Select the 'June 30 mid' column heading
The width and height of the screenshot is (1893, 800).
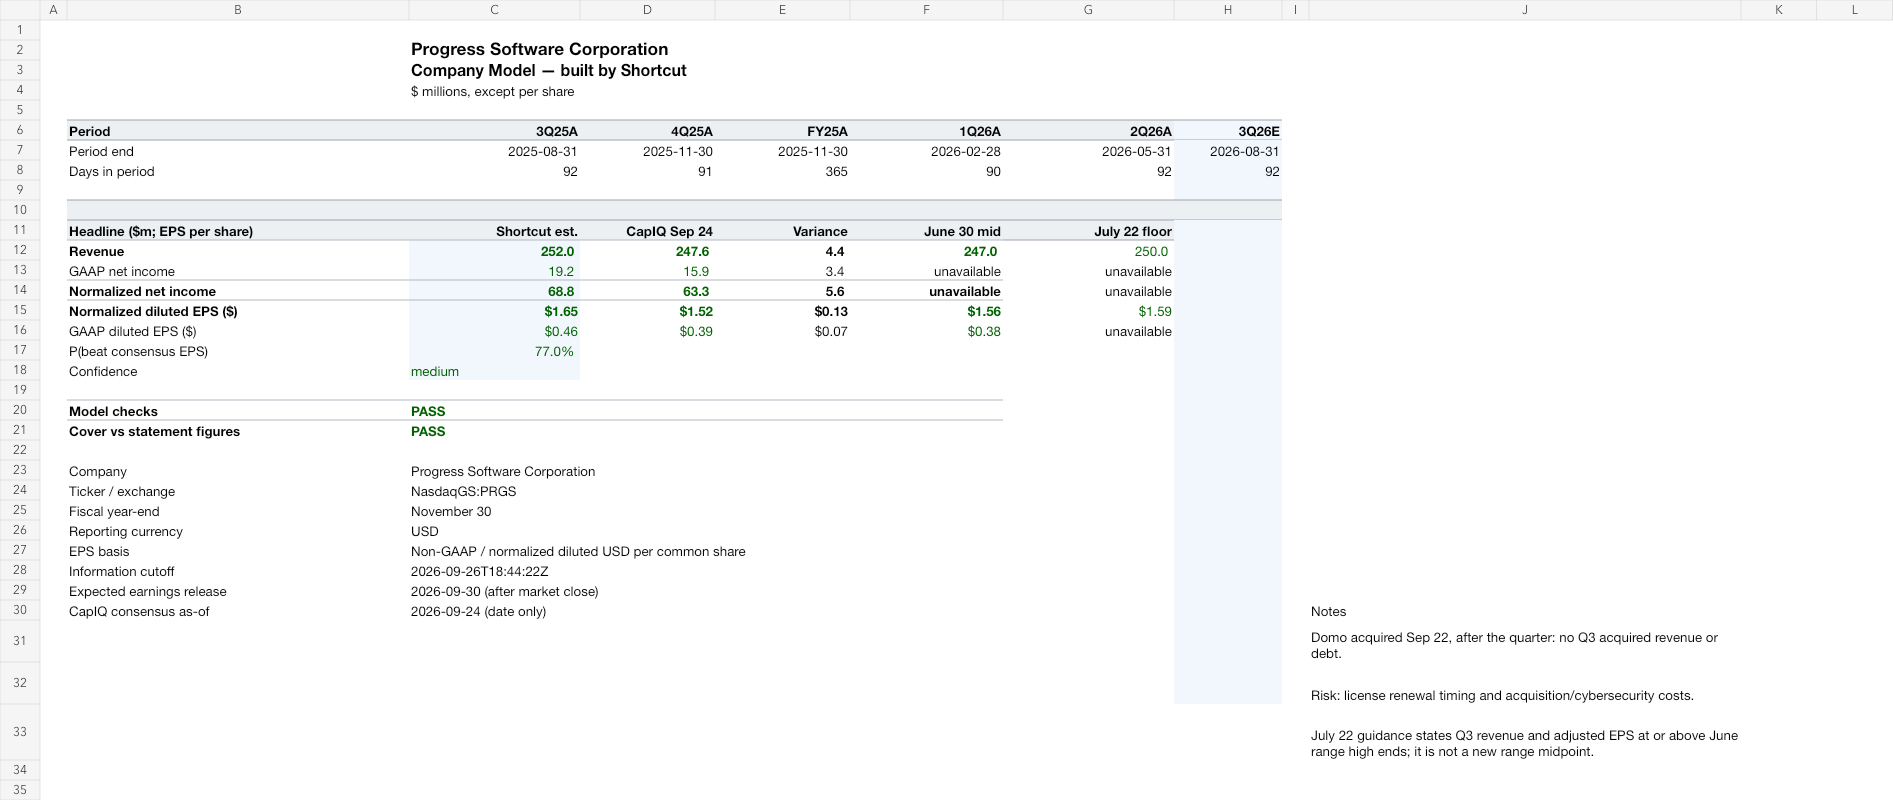coord(962,231)
